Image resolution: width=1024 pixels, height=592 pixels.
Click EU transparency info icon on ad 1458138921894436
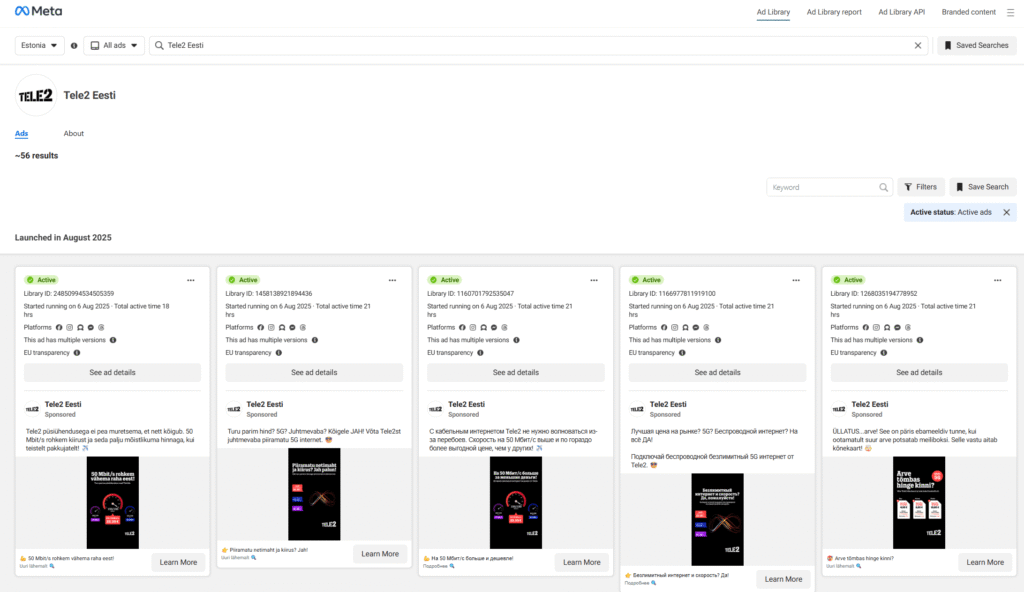click(x=279, y=353)
